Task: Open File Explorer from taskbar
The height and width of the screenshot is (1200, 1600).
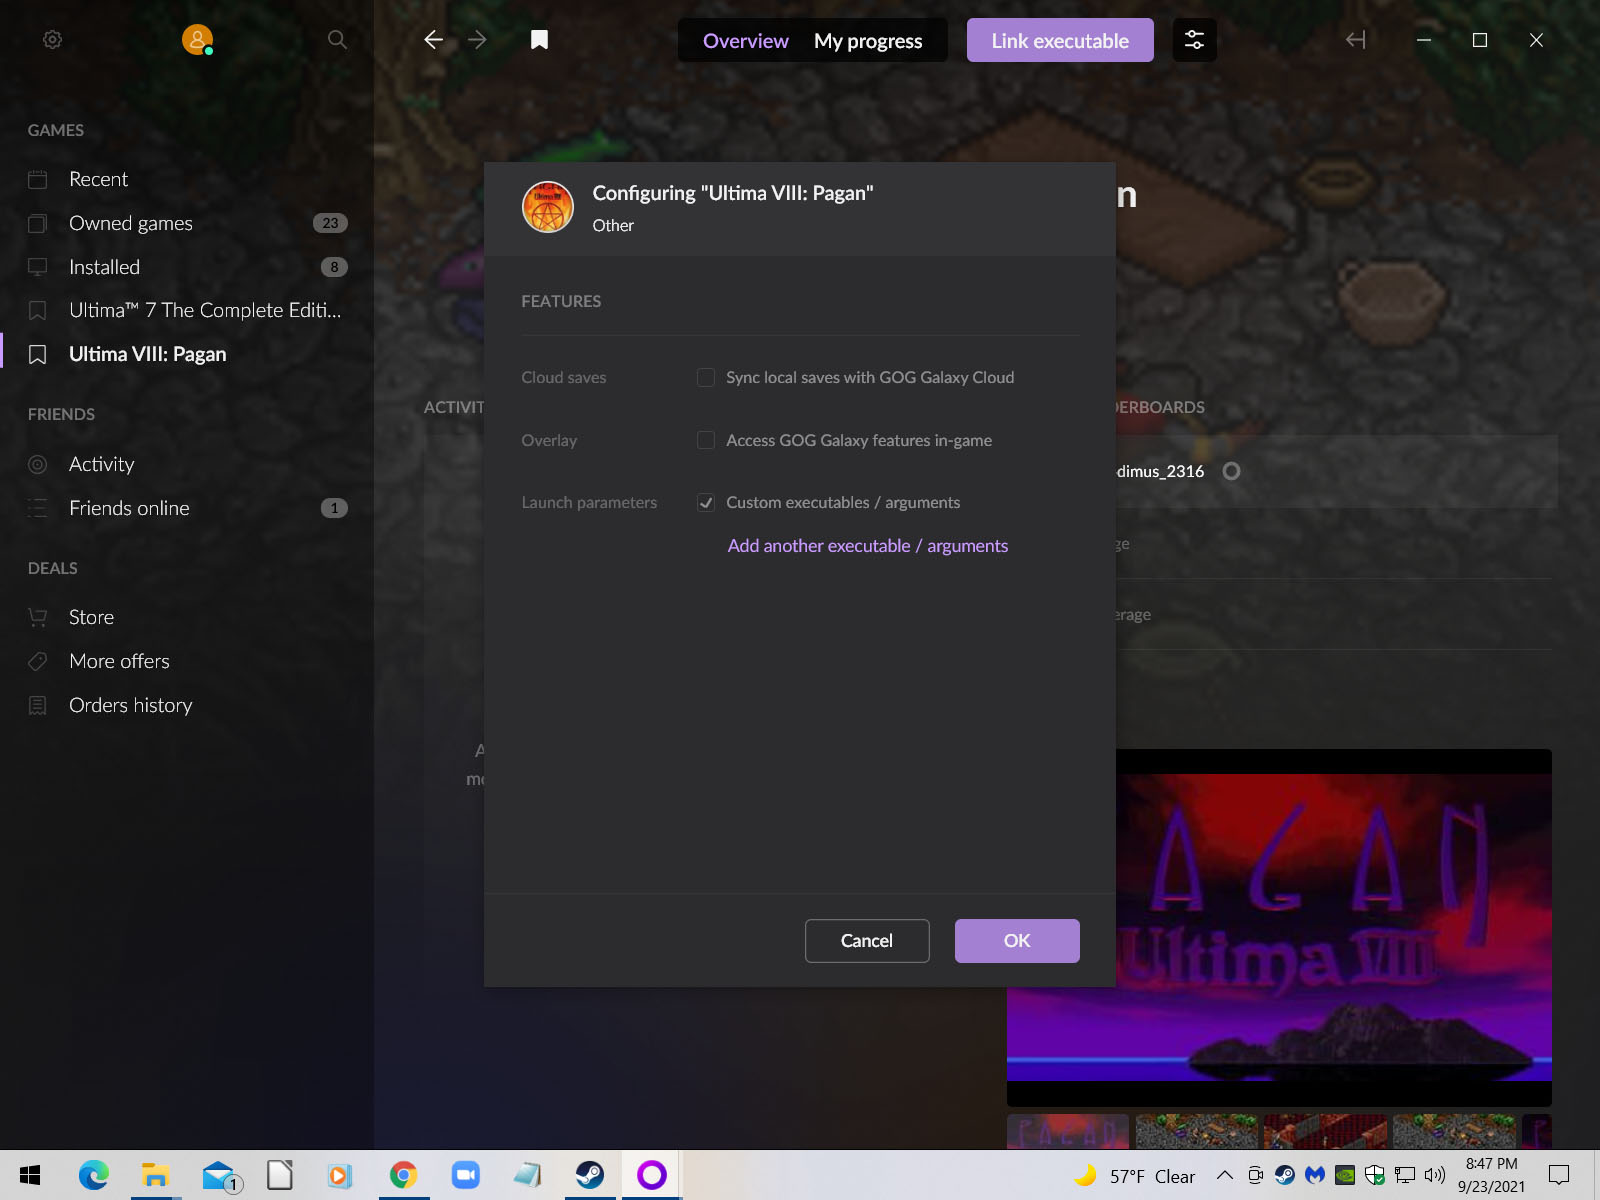Action: 155,1175
